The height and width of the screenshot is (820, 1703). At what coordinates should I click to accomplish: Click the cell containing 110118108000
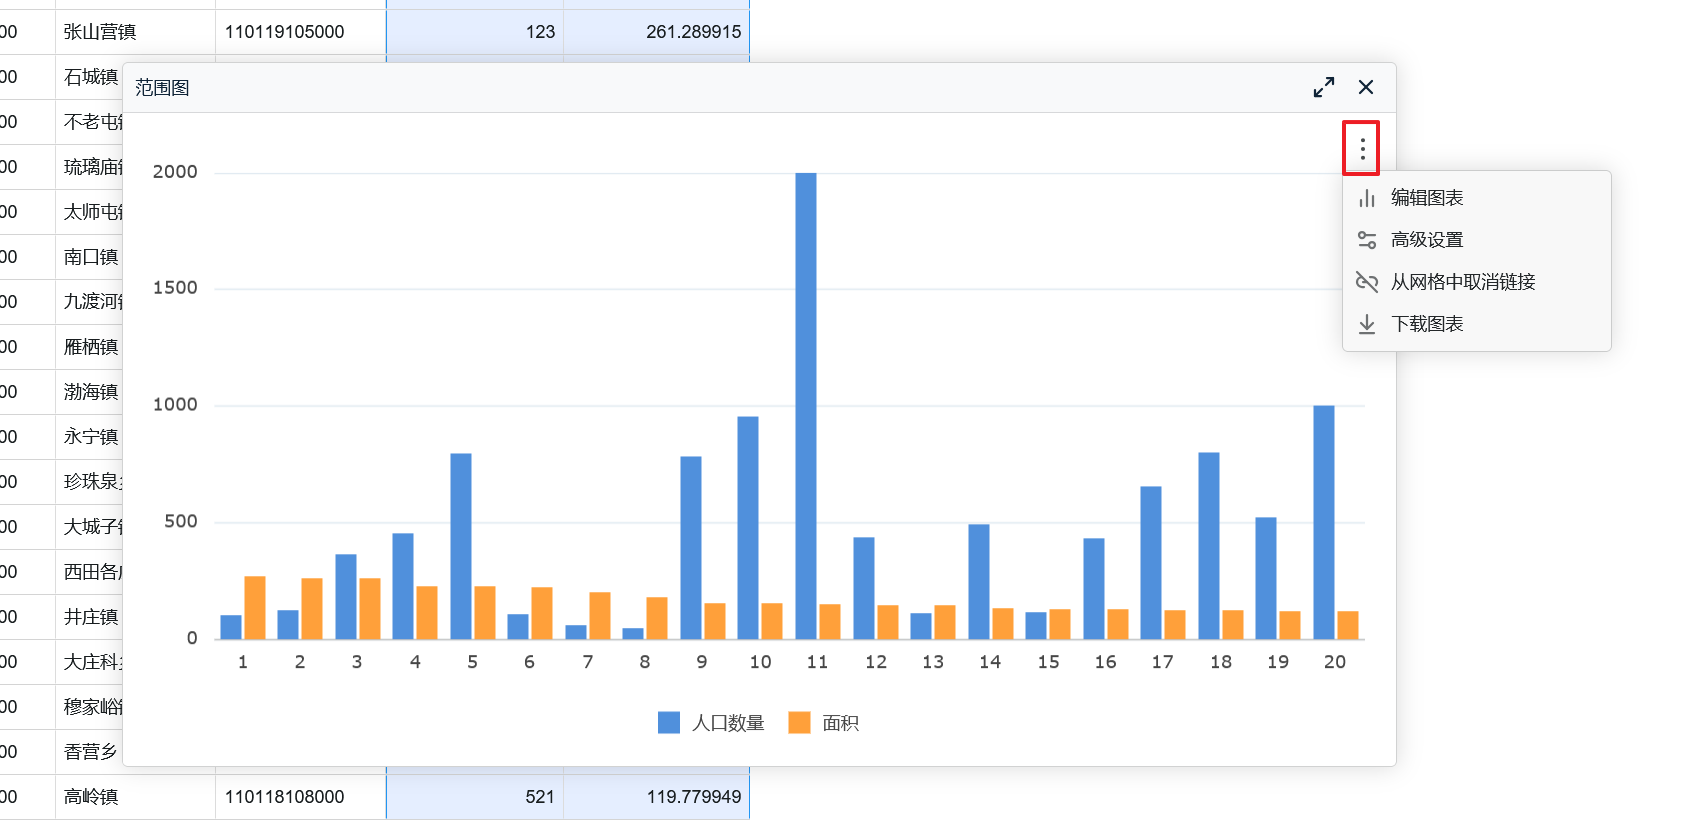[x=285, y=797]
